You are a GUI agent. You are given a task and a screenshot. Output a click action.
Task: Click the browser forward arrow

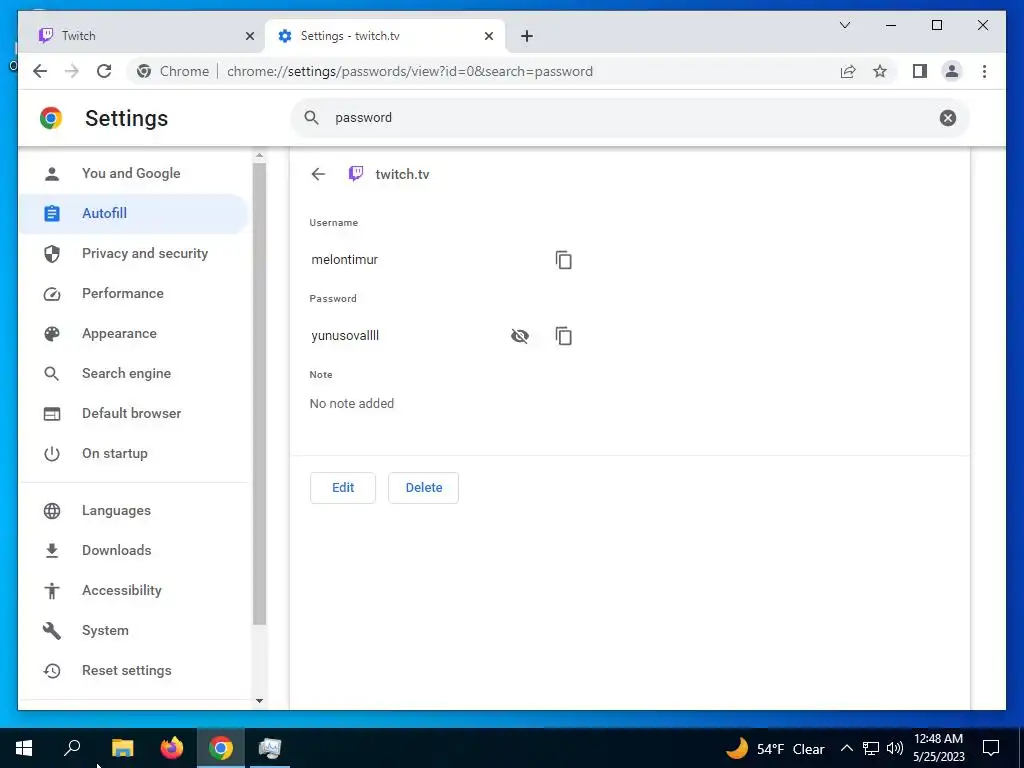tap(72, 71)
